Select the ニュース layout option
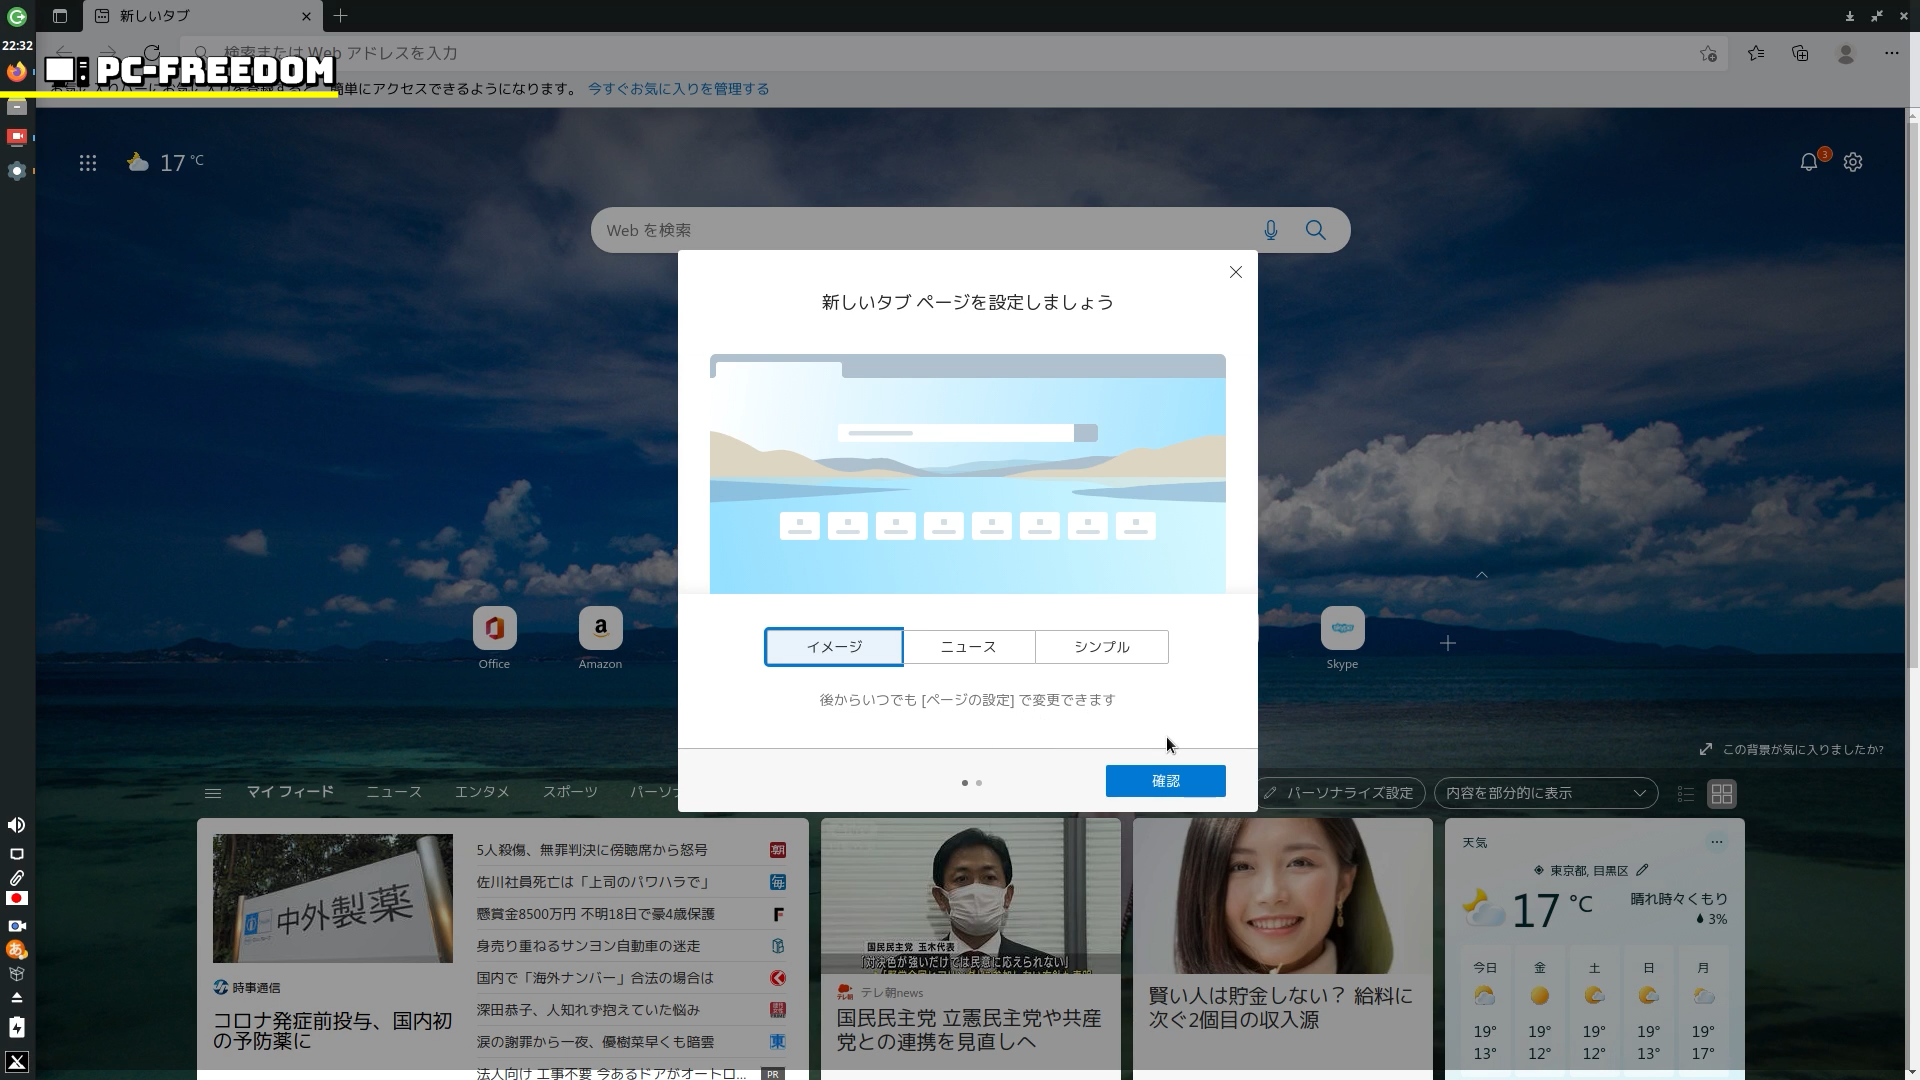Image resolution: width=1920 pixels, height=1080 pixels. 968,647
